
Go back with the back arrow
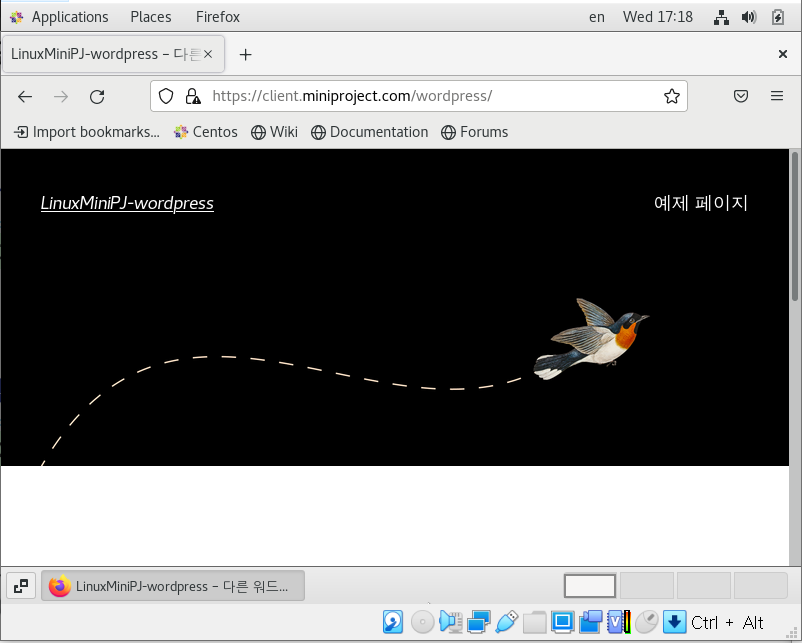click(25, 96)
